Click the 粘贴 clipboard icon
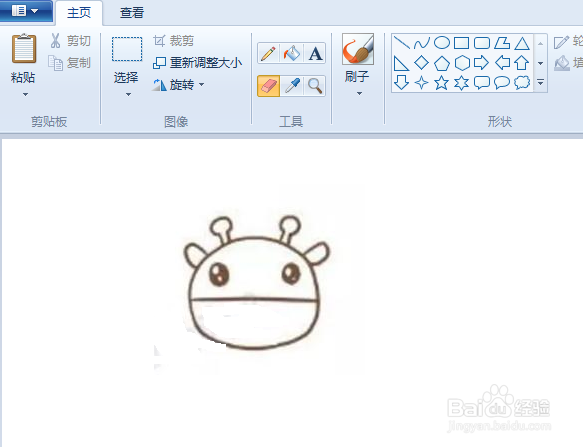The height and width of the screenshot is (447, 583). click(24, 49)
